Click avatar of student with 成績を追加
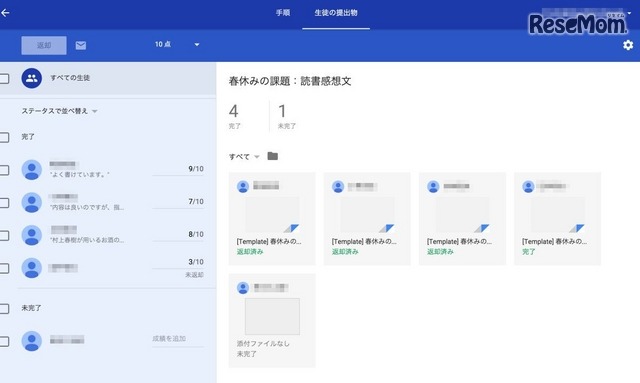The width and height of the screenshot is (640, 383). [32, 341]
